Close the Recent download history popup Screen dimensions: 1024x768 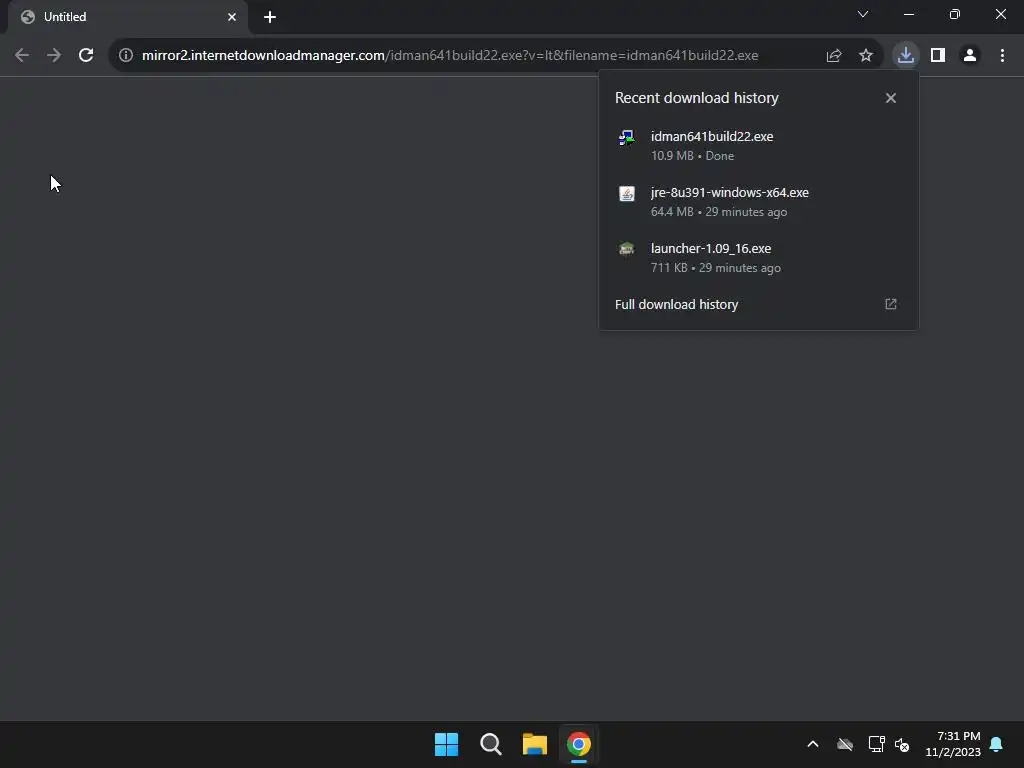pyautogui.click(x=891, y=98)
